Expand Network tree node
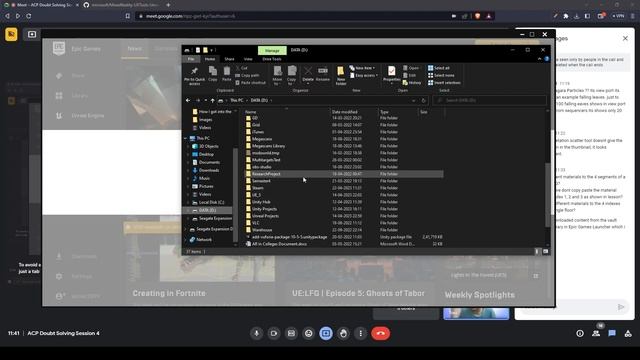This screenshot has height=360, width=640. [x=186, y=240]
